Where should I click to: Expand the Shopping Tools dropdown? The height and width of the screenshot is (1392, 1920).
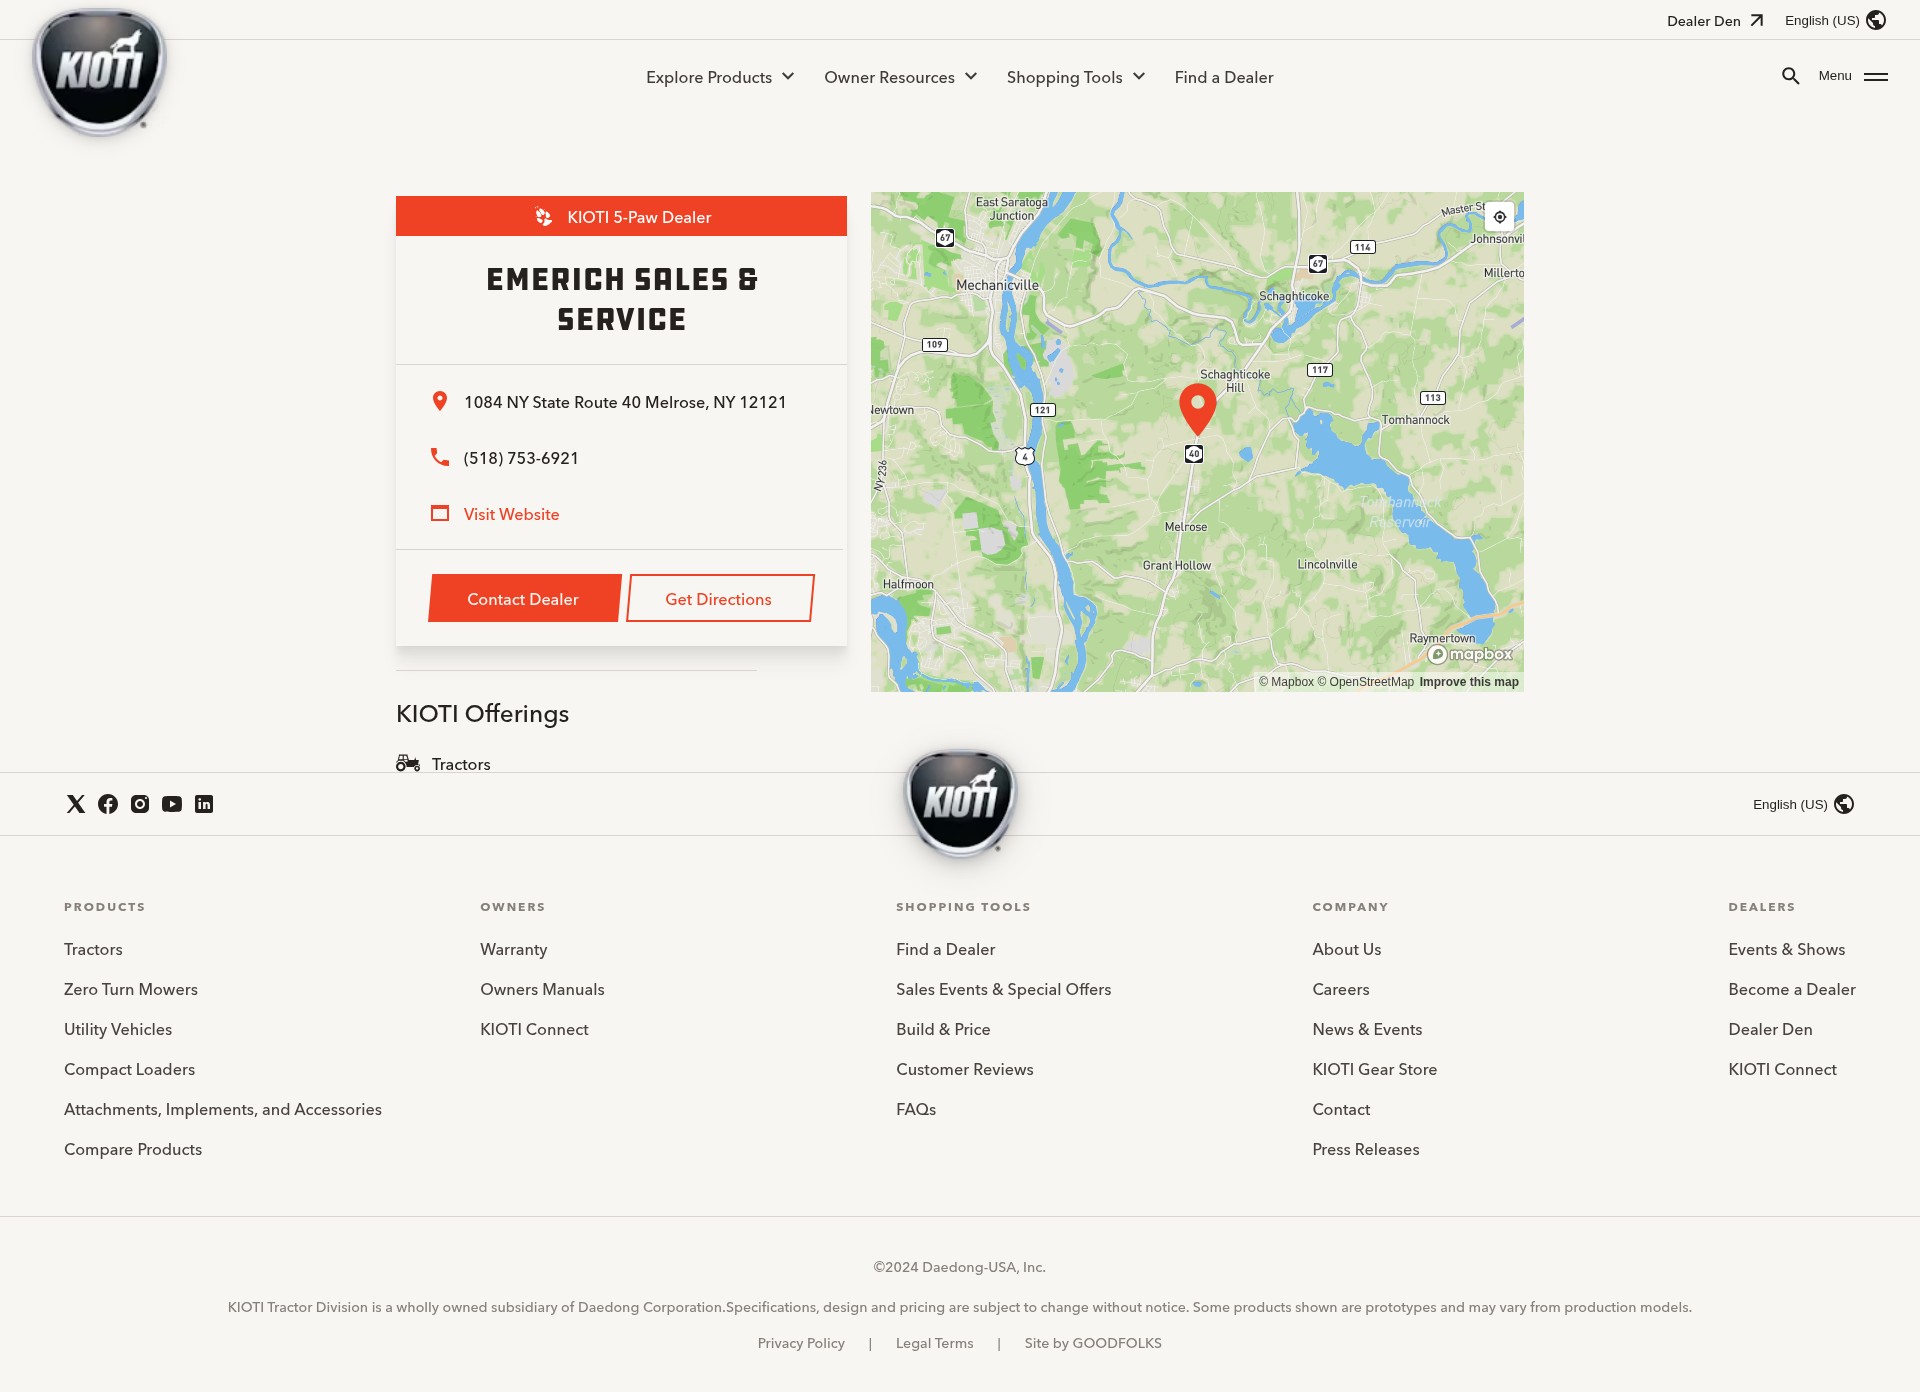coord(1076,77)
